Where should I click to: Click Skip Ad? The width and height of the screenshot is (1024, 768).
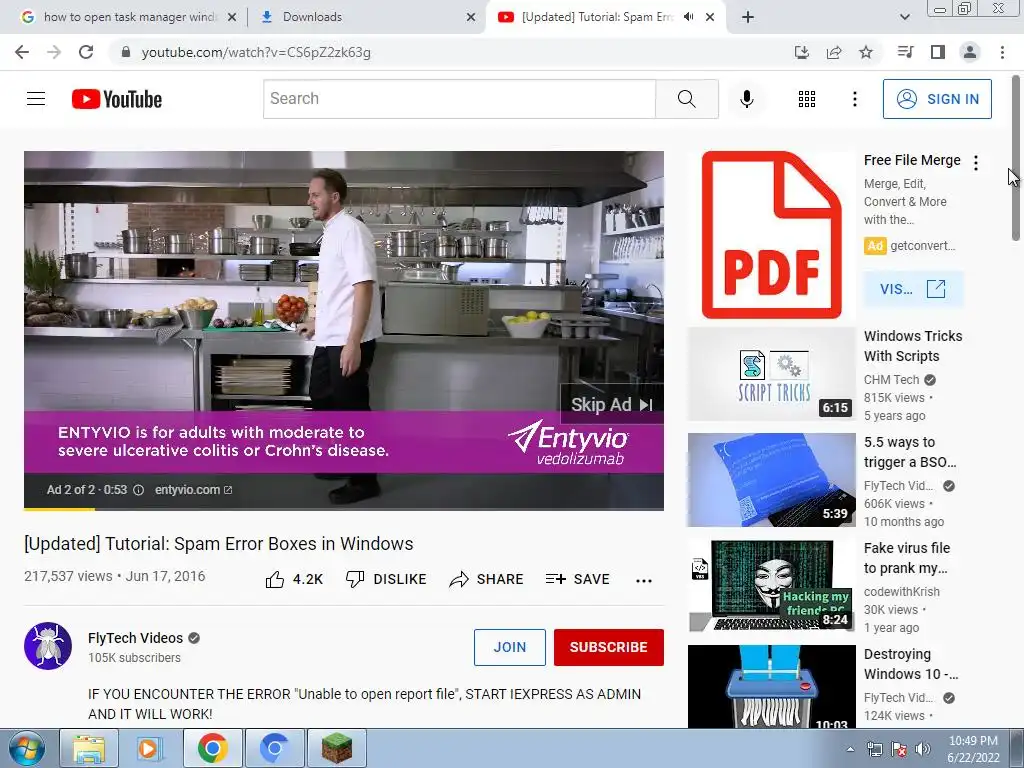coord(611,404)
